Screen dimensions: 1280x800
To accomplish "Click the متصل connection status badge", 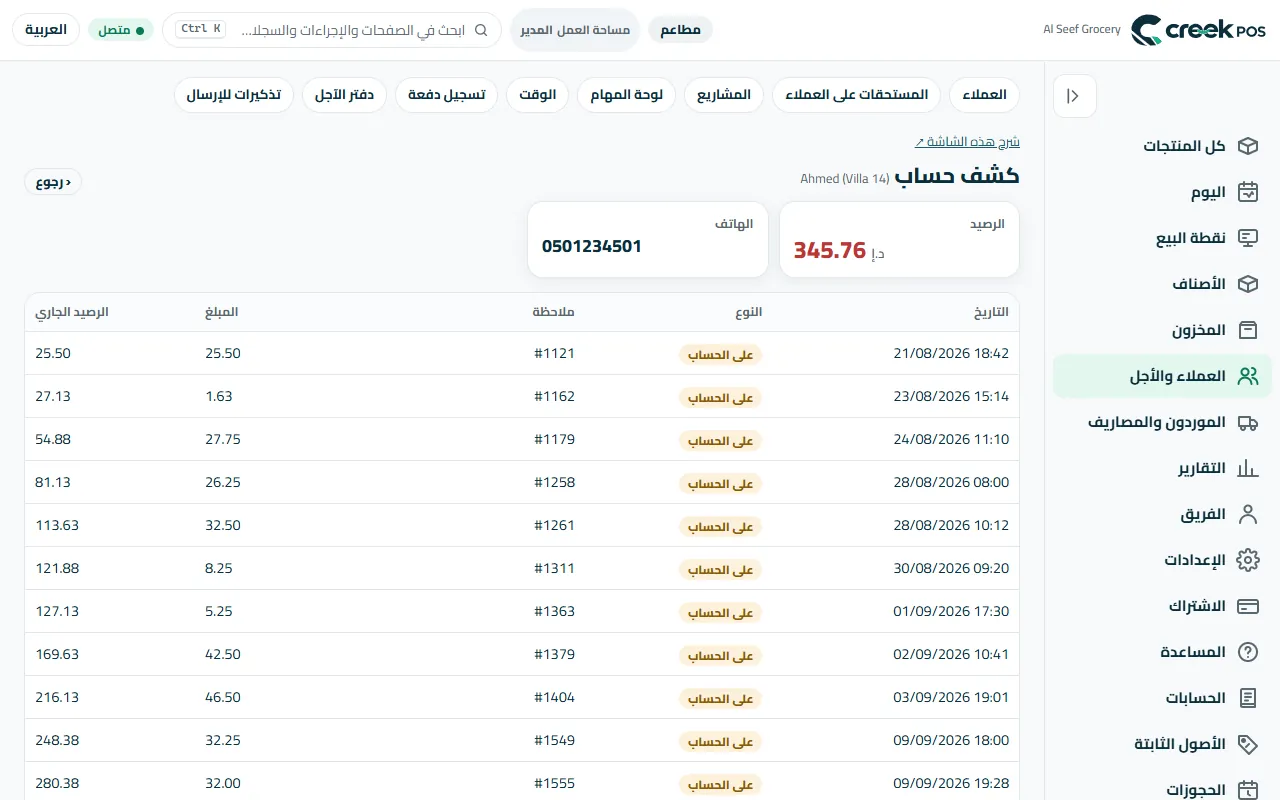I will [121, 30].
